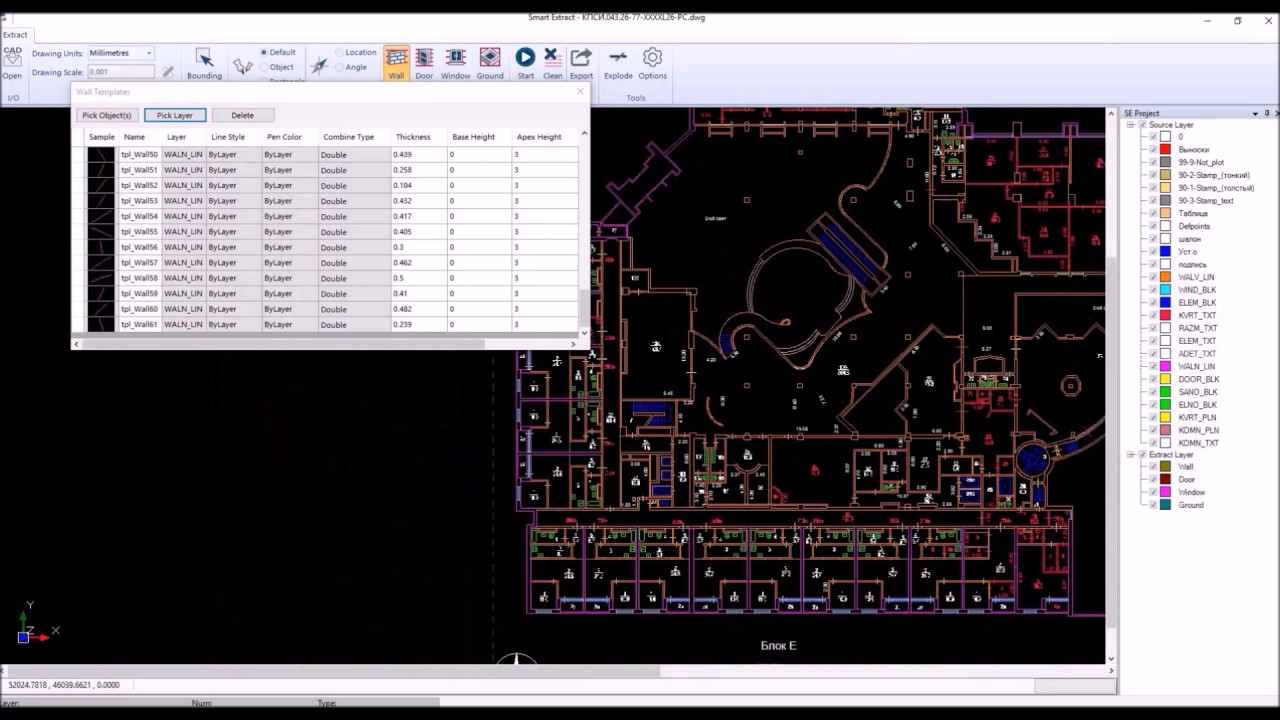This screenshot has width=1280, height=720.
Task: Toggle checkbox for WALN_LIN layer
Action: tap(1153, 366)
